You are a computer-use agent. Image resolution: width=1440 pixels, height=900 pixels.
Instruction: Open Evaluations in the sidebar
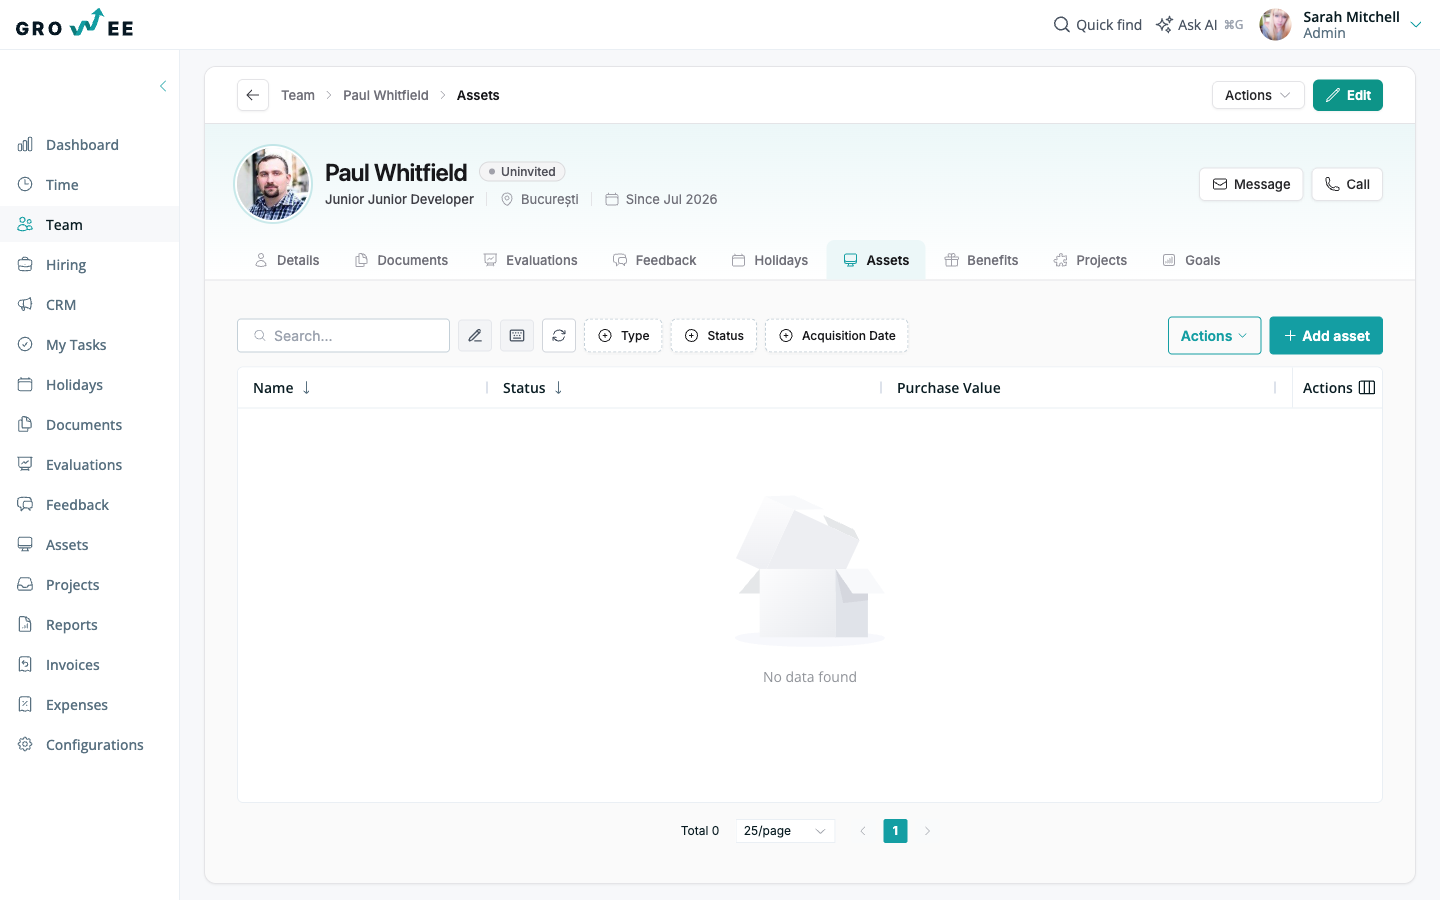[89, 465]
